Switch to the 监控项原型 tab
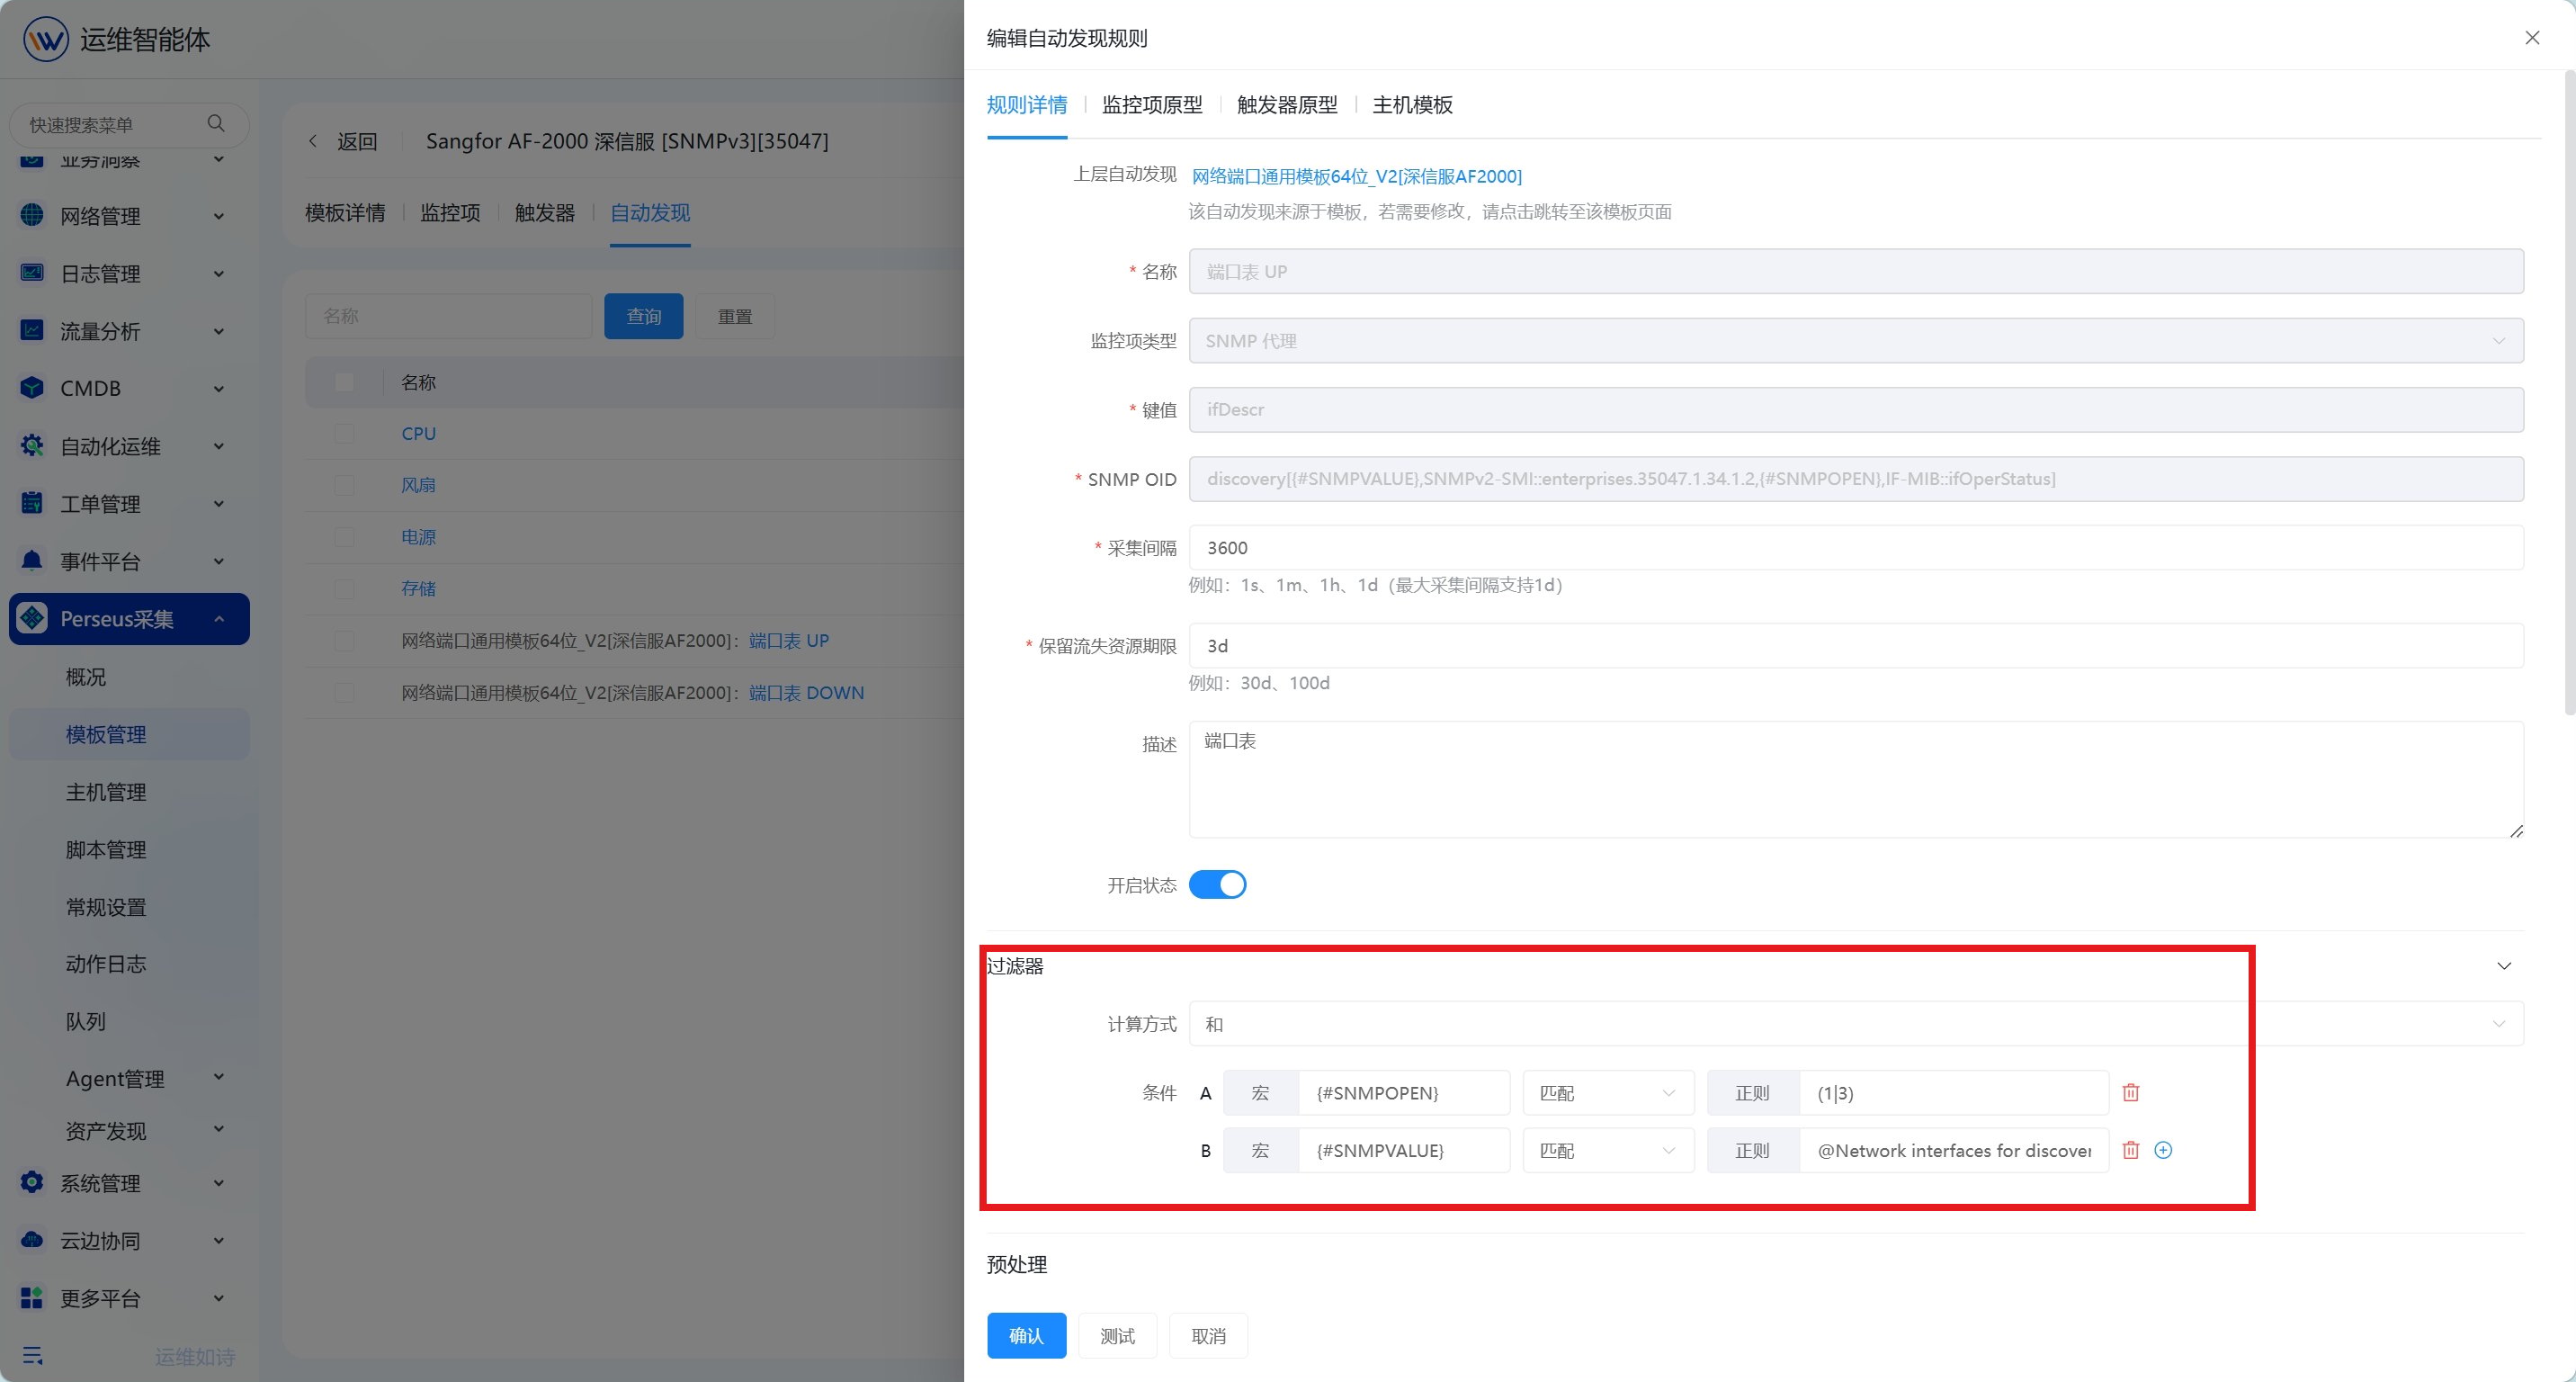 point(1152,105)
